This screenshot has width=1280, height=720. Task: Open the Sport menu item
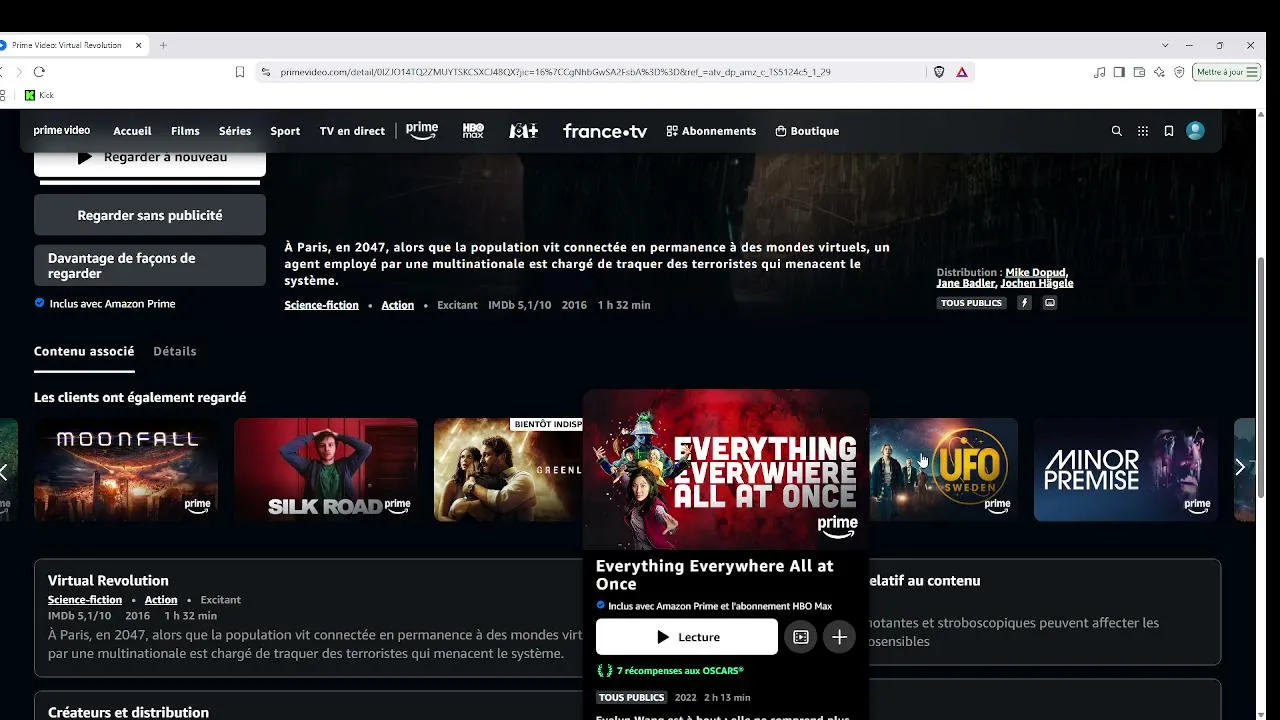point(285,131)
